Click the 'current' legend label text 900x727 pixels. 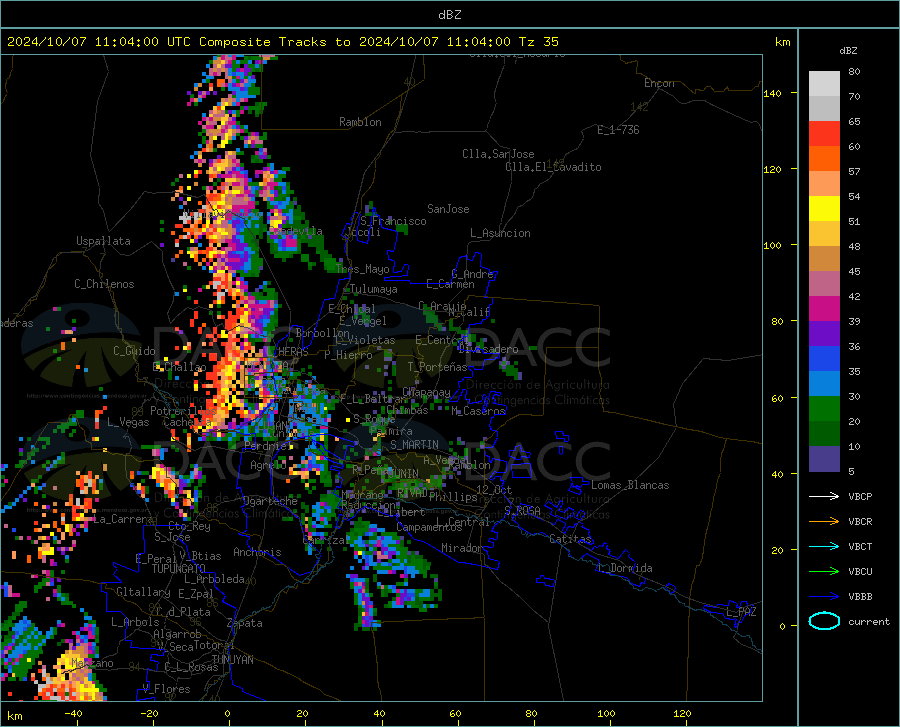(869, 621)
